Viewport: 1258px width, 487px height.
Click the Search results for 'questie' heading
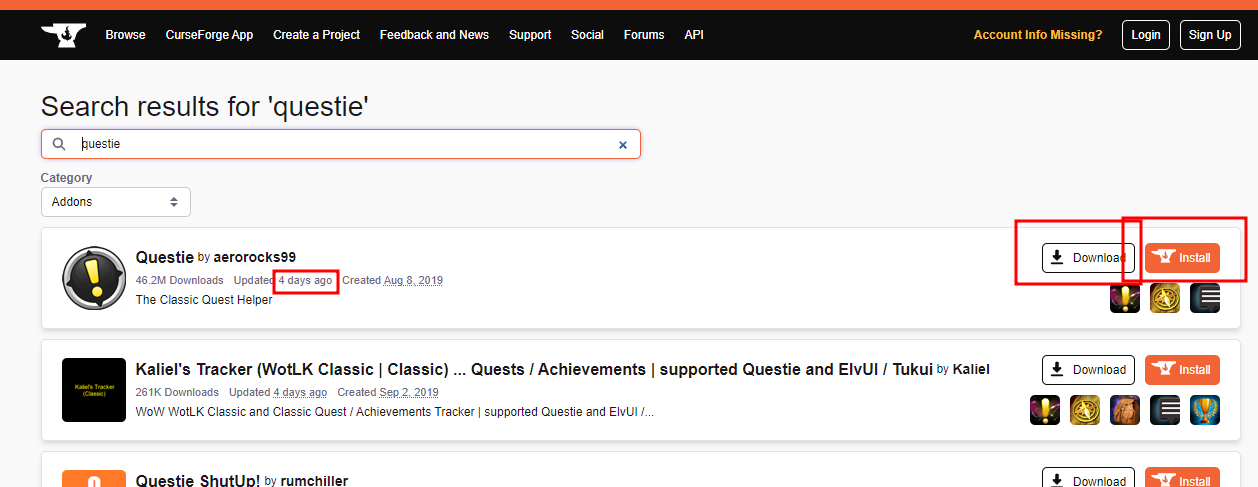[205, 106]
